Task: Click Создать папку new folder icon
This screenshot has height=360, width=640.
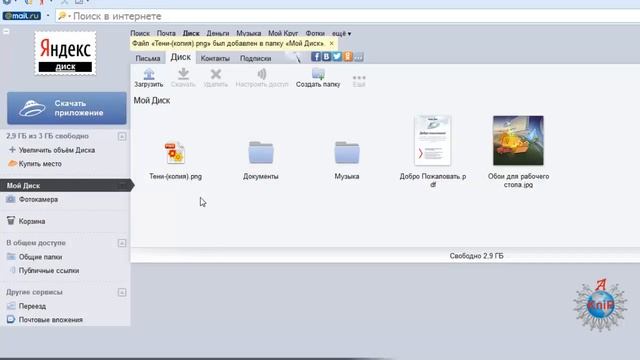Action: [318, 74]
